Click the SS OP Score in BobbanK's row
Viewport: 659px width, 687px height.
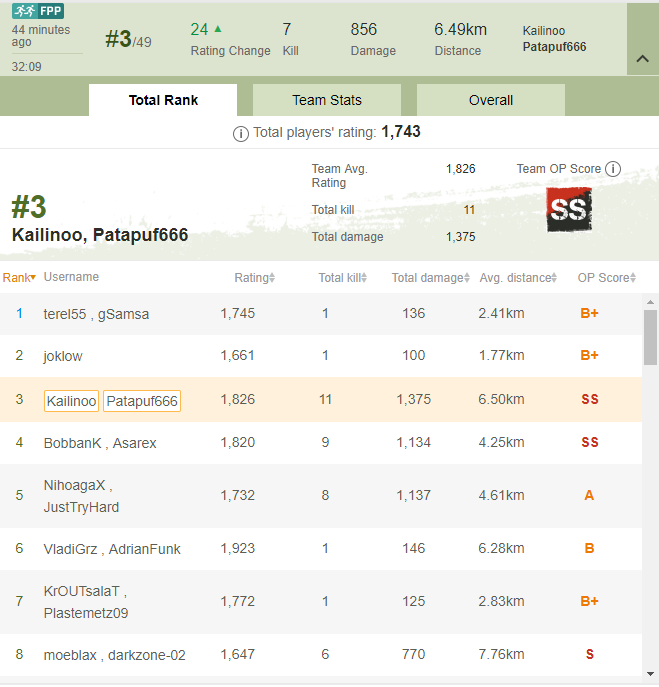point(589,442)
